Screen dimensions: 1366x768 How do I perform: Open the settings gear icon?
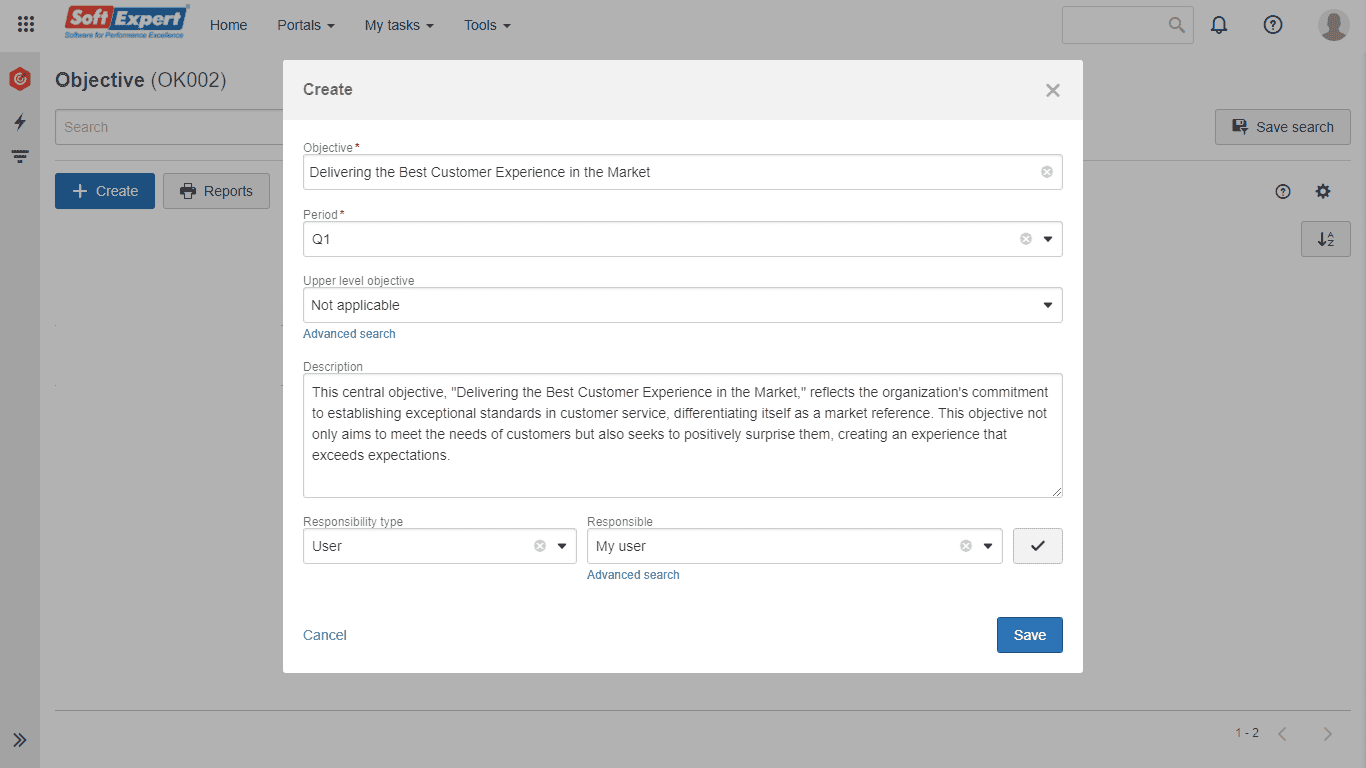[x=1323, y=191]
